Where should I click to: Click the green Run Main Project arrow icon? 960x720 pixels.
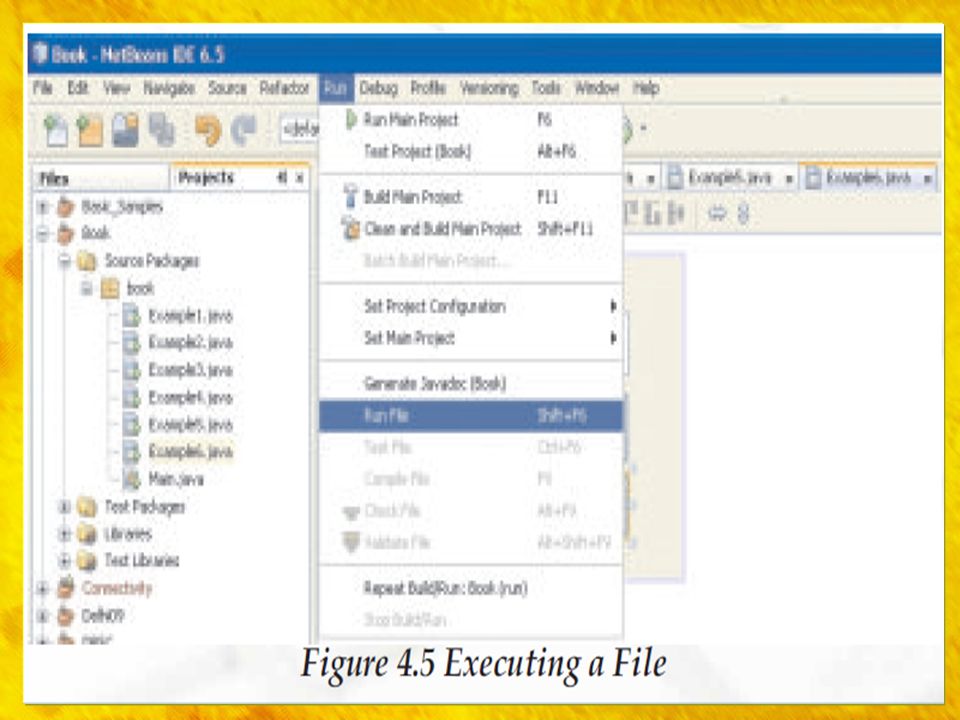coord(351,119)
